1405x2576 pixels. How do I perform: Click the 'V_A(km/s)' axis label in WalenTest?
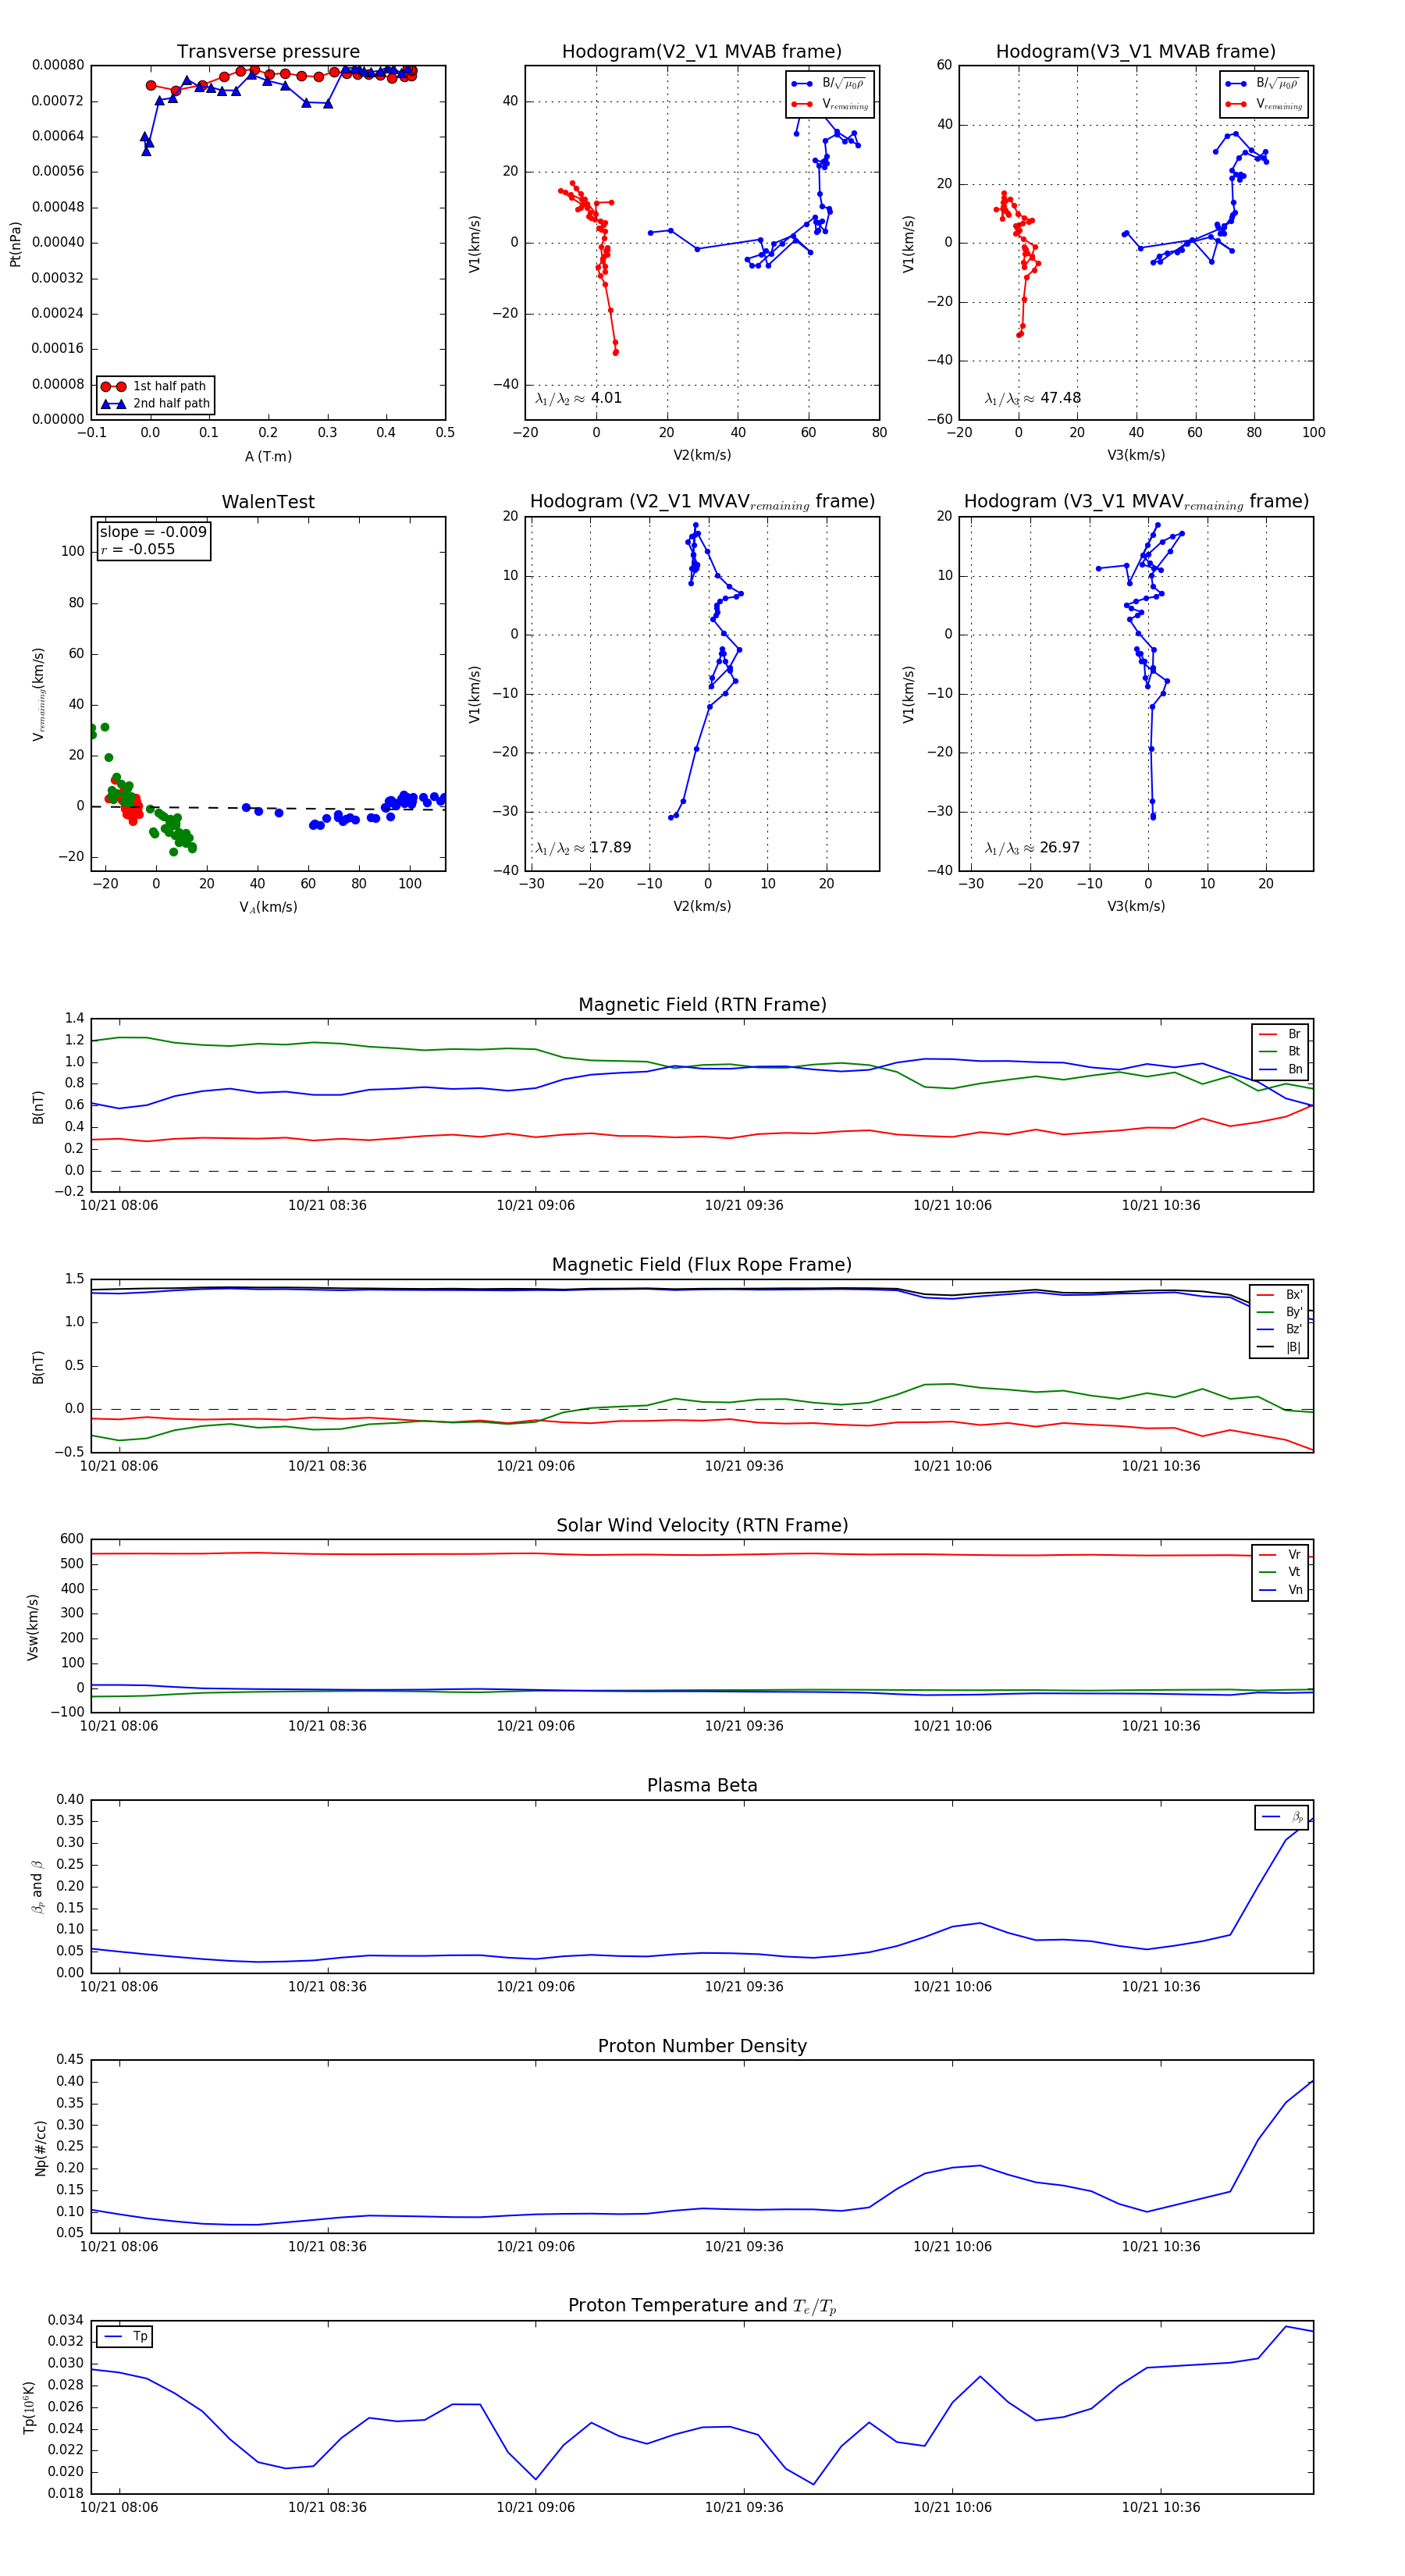(x=268, y=907)
